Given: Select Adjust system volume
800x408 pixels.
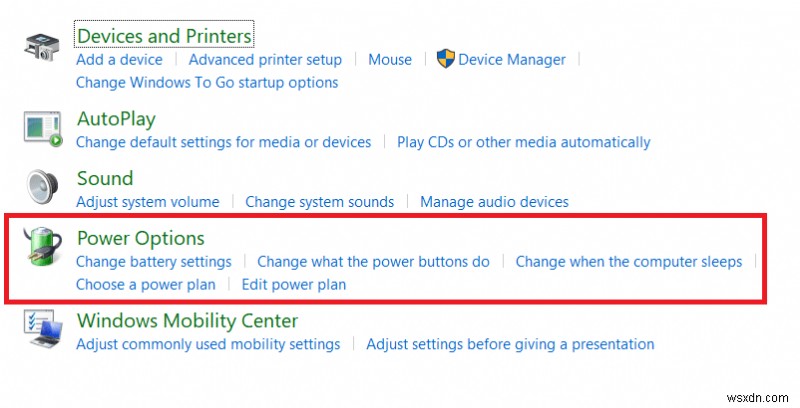Looking at the screenshot, I should (148, 202).
